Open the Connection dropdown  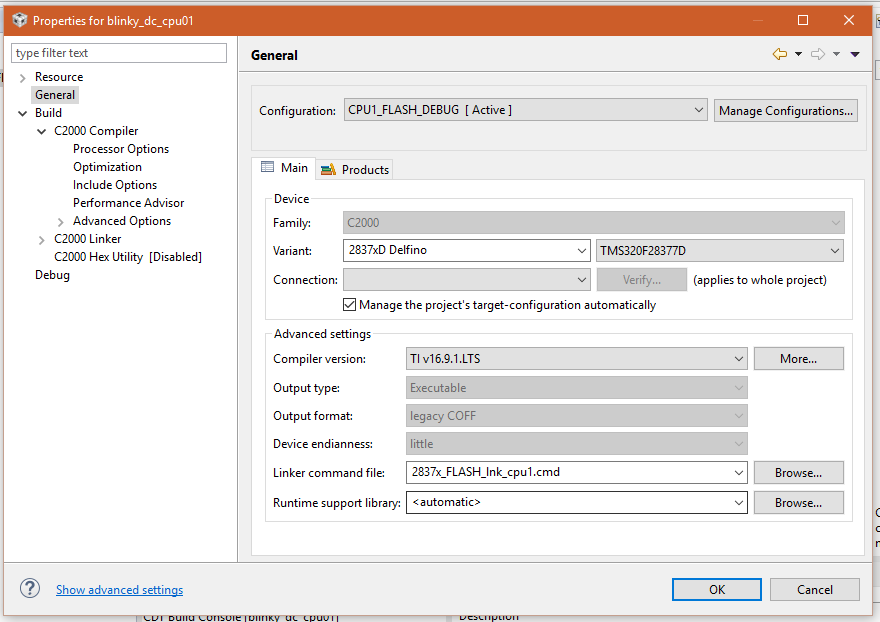[x=466, y=280]
